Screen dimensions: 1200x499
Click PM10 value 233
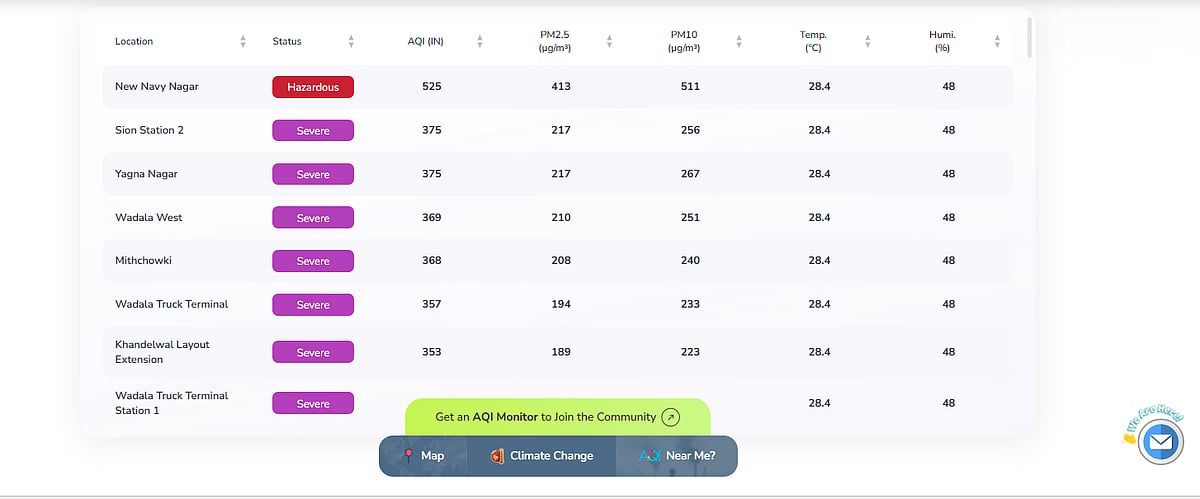pyautogui.click(x=690, y=304)
